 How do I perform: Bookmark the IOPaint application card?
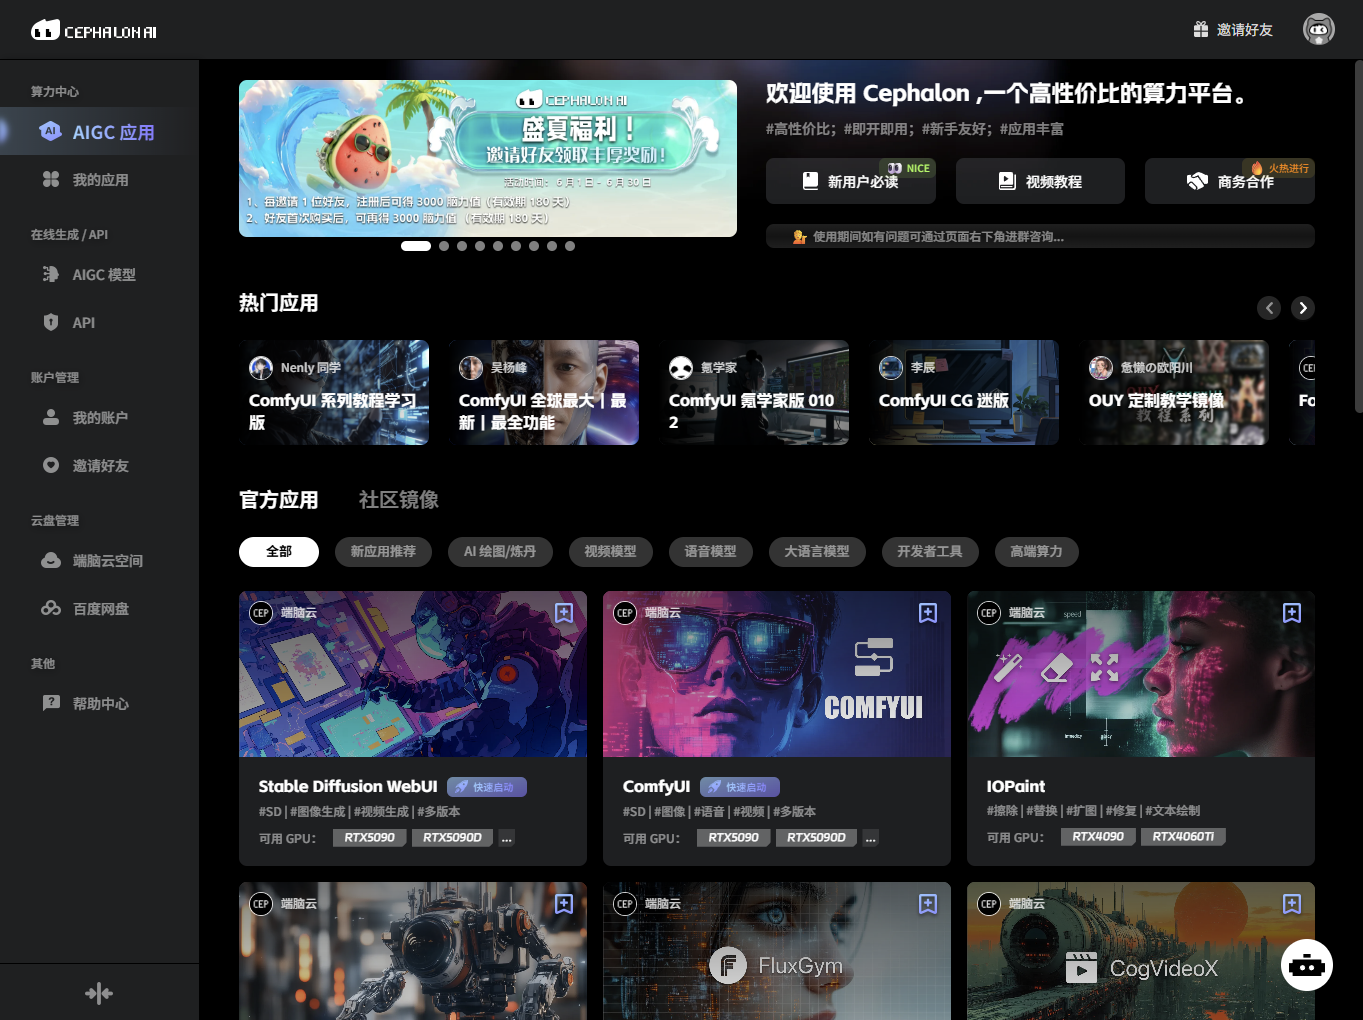coord(1292,613)
